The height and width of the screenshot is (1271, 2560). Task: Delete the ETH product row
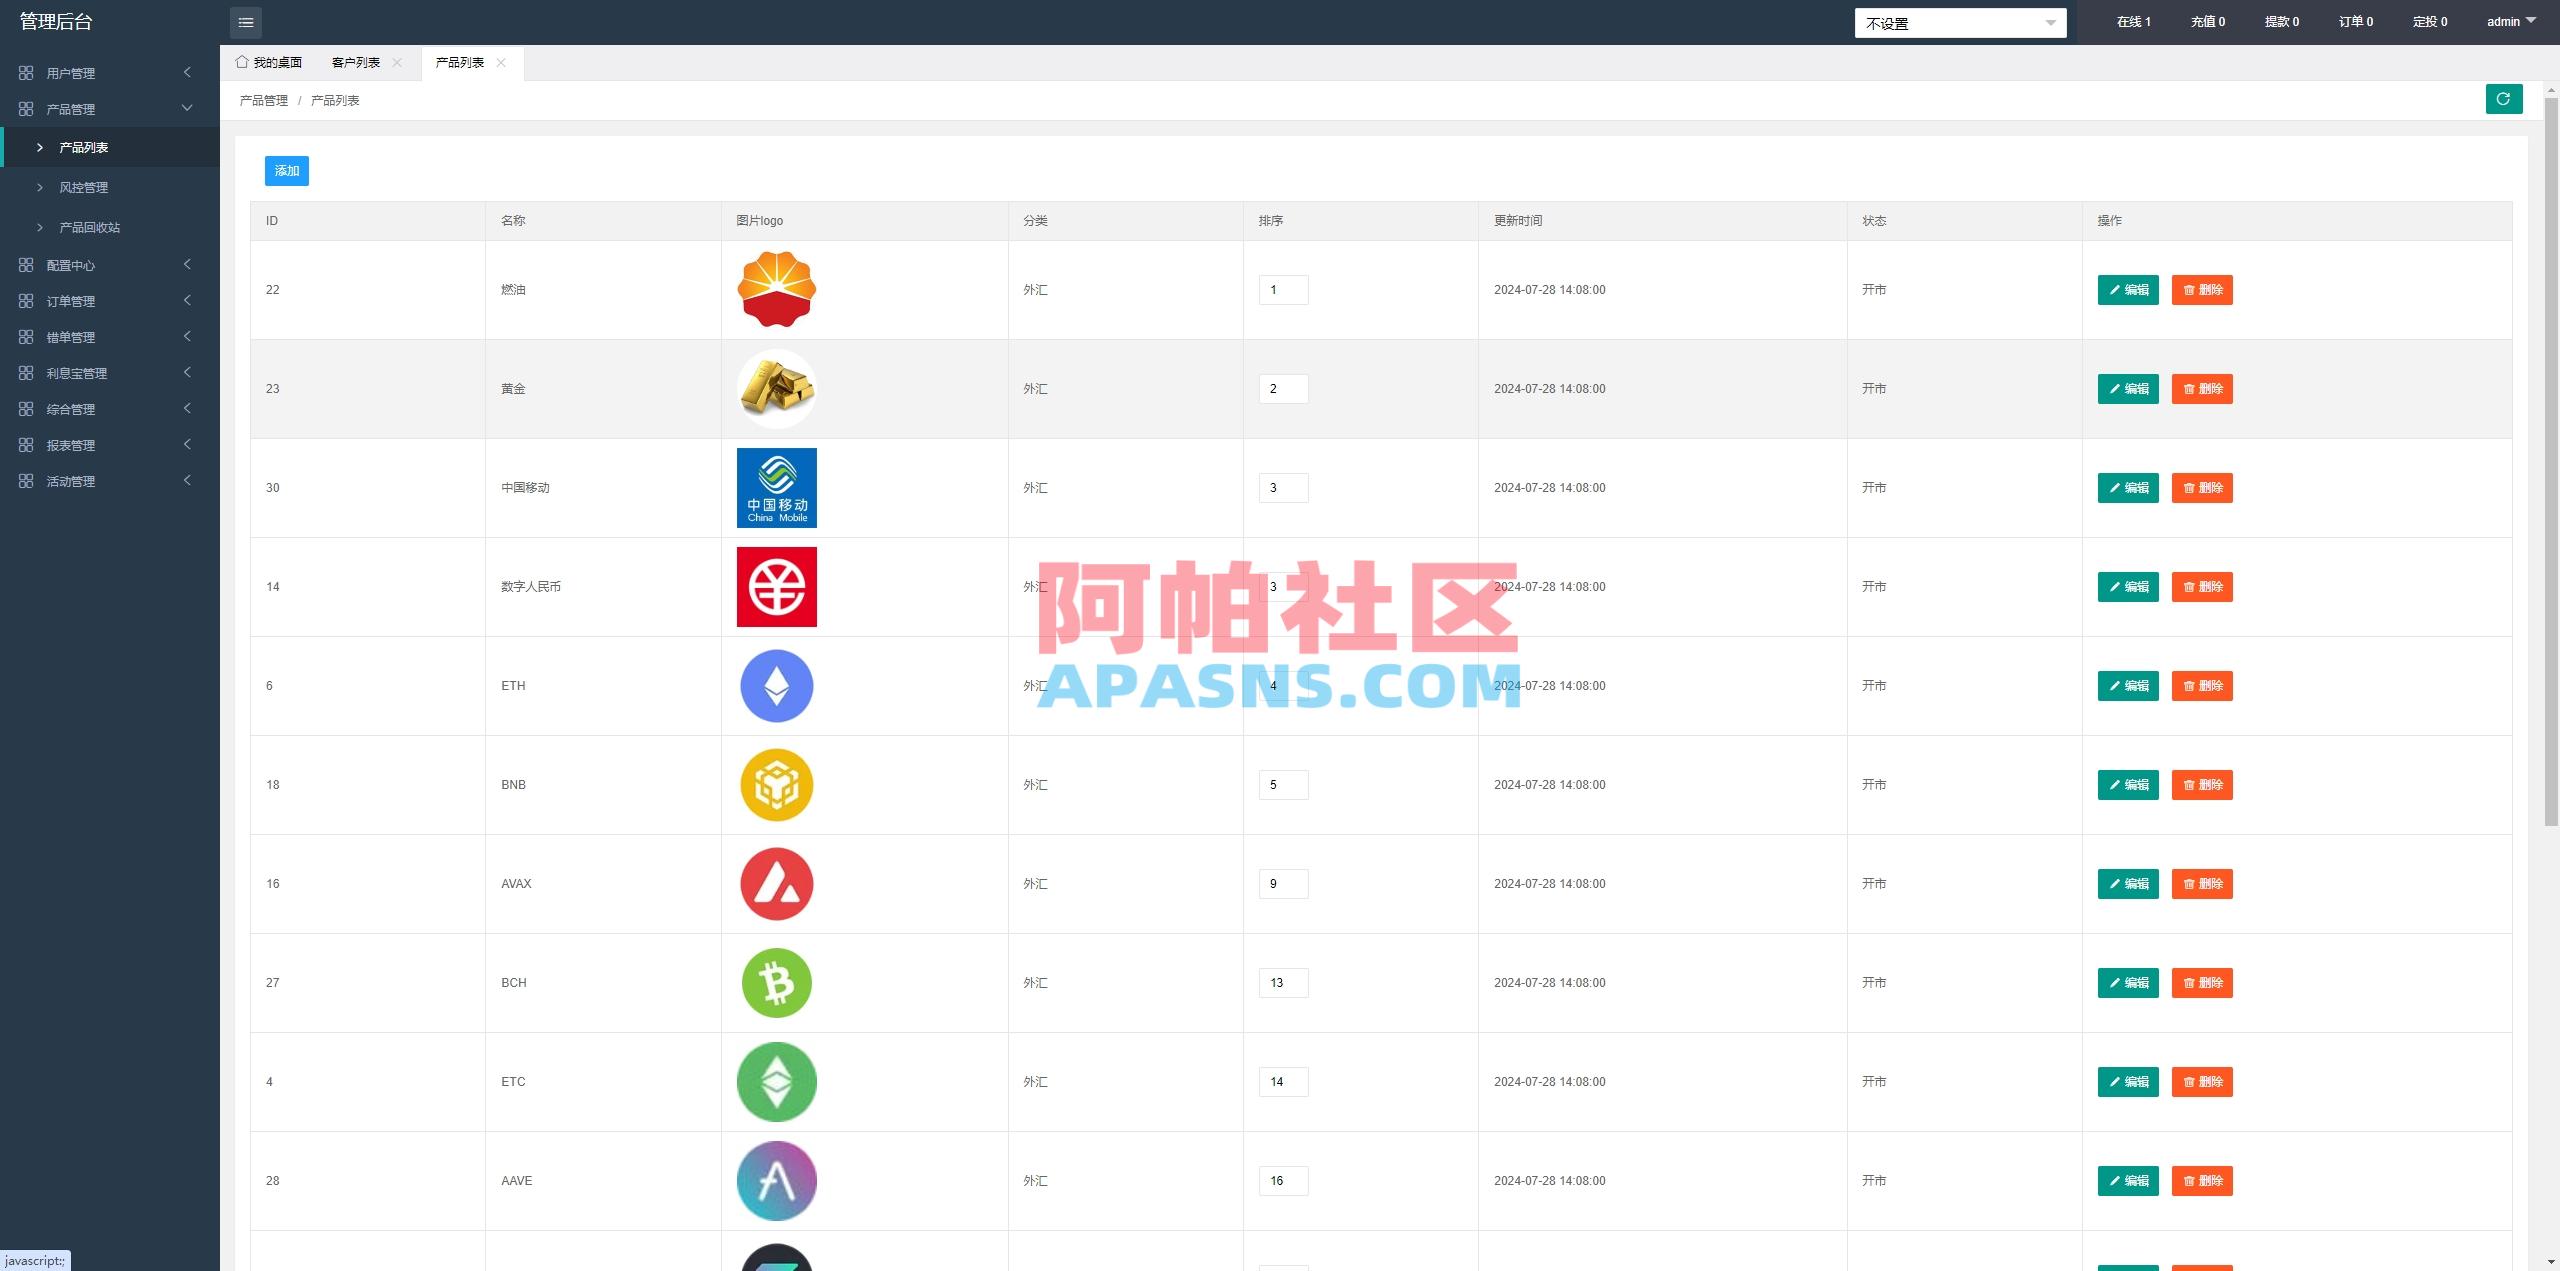[x=2203, y=686]
